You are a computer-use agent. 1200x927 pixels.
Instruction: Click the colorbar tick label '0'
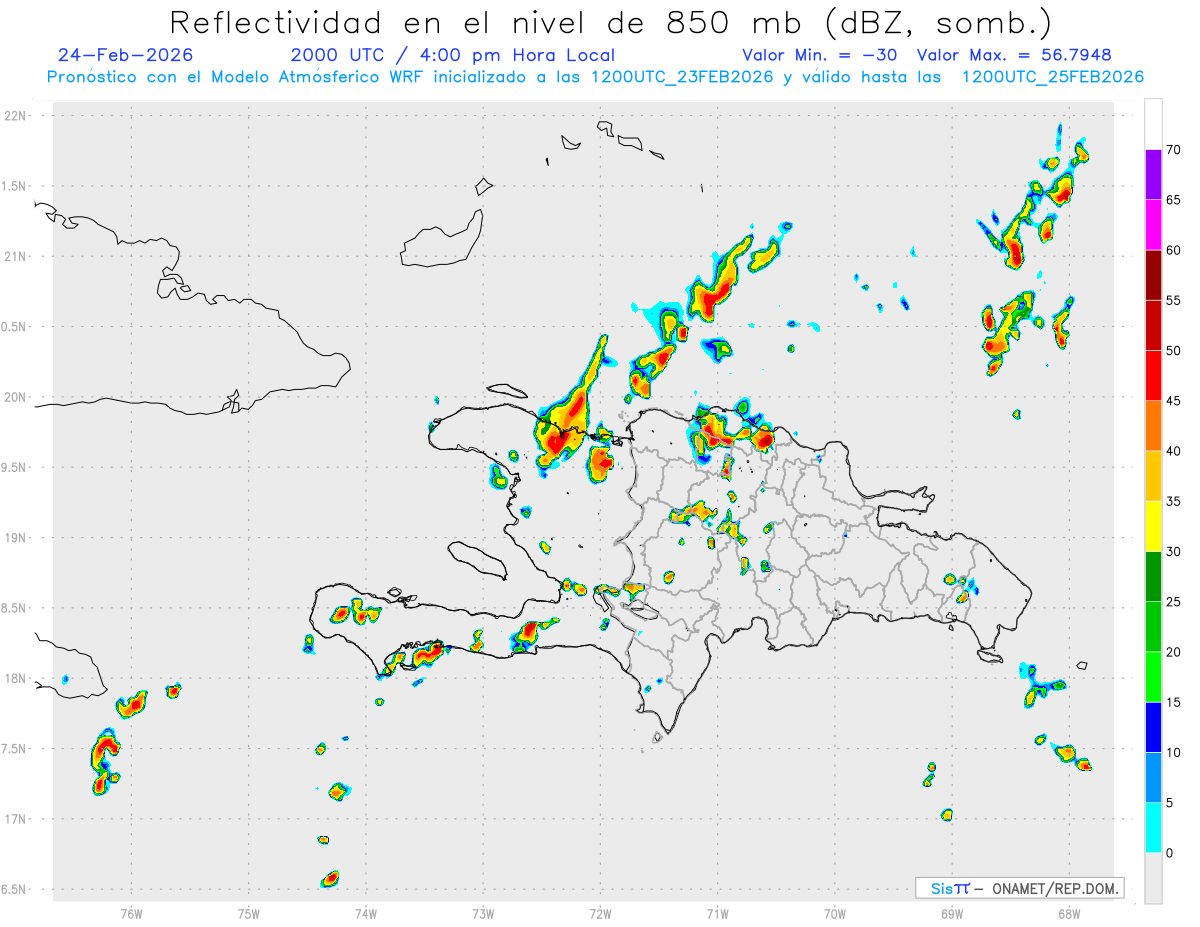point(1170,853)
